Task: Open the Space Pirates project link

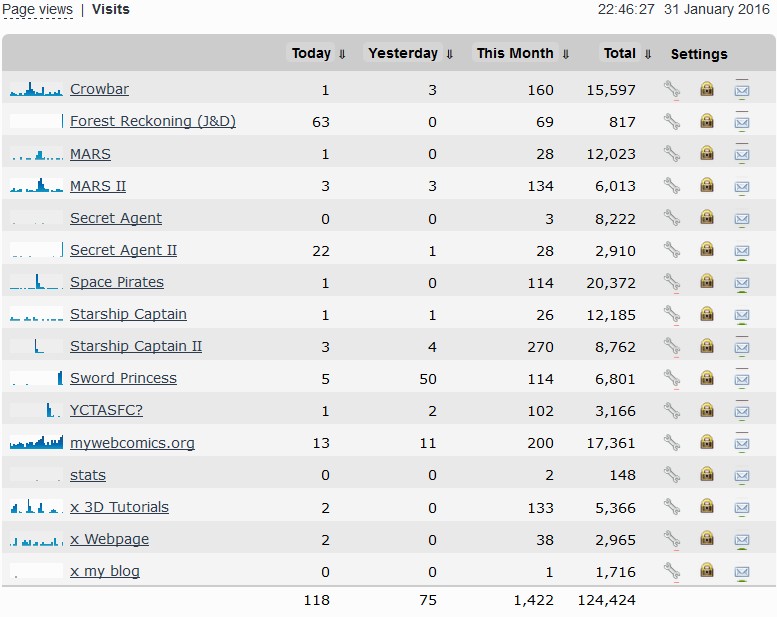Action: 117,282
